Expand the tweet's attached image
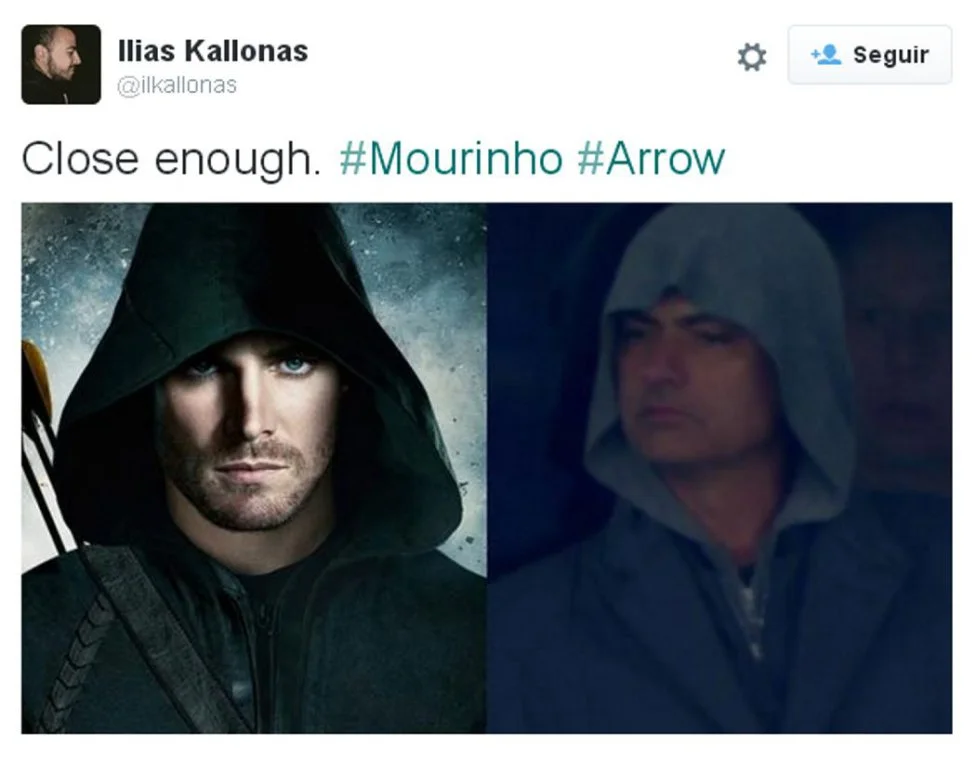The width and height of the screenshot is (976, 758). [487, 468]
